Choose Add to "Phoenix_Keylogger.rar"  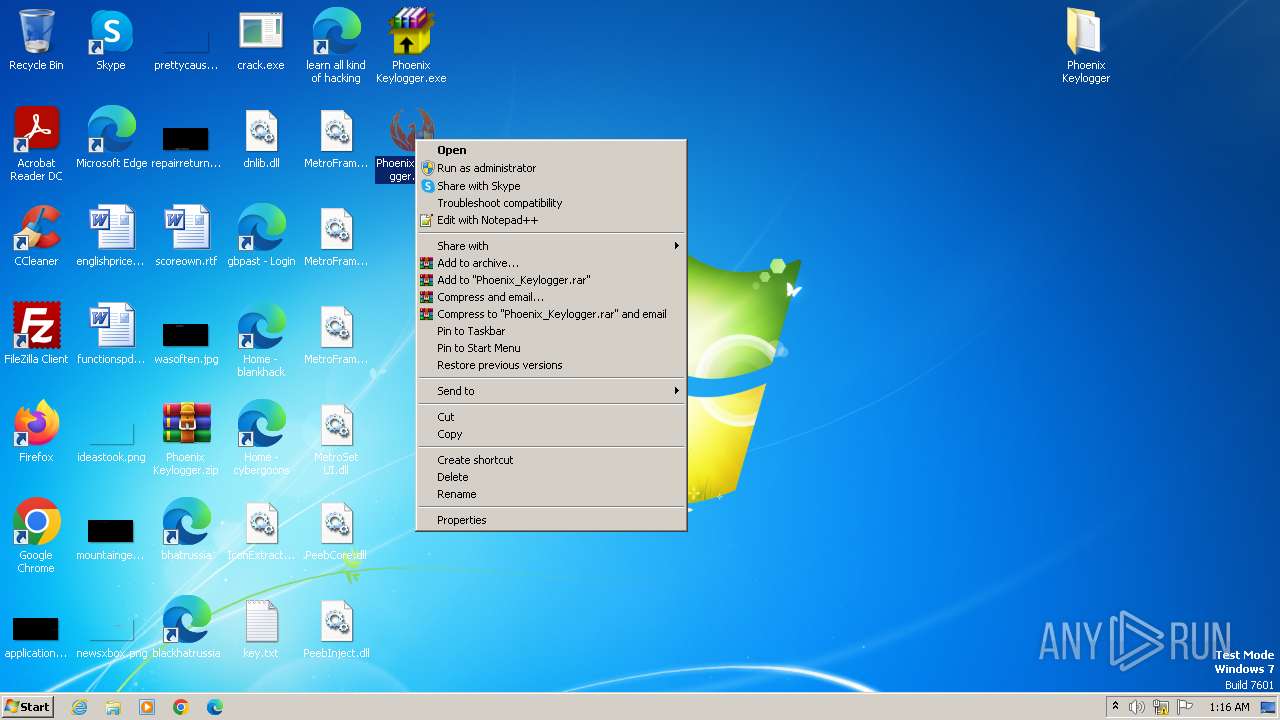pos(551,280)
